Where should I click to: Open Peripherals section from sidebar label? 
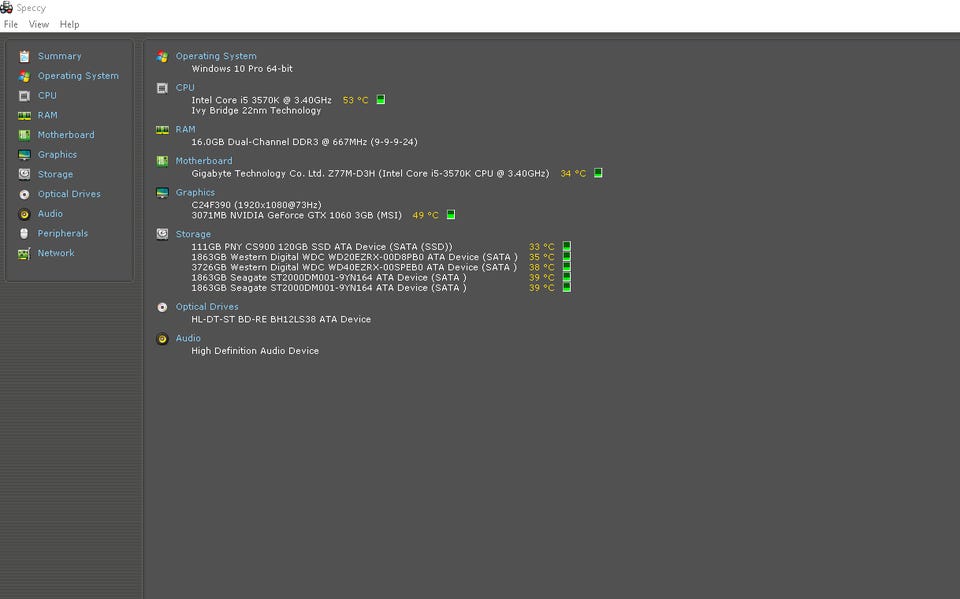pos(62,233)
